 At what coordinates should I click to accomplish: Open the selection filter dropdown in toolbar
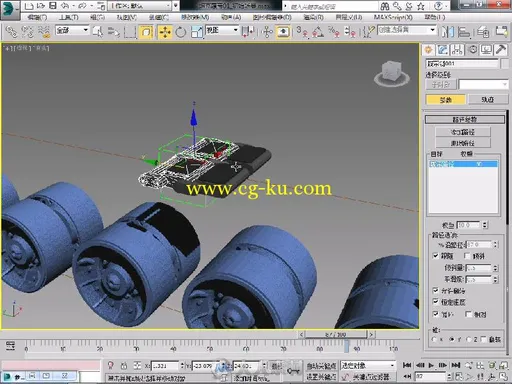(x=72, y=30)
